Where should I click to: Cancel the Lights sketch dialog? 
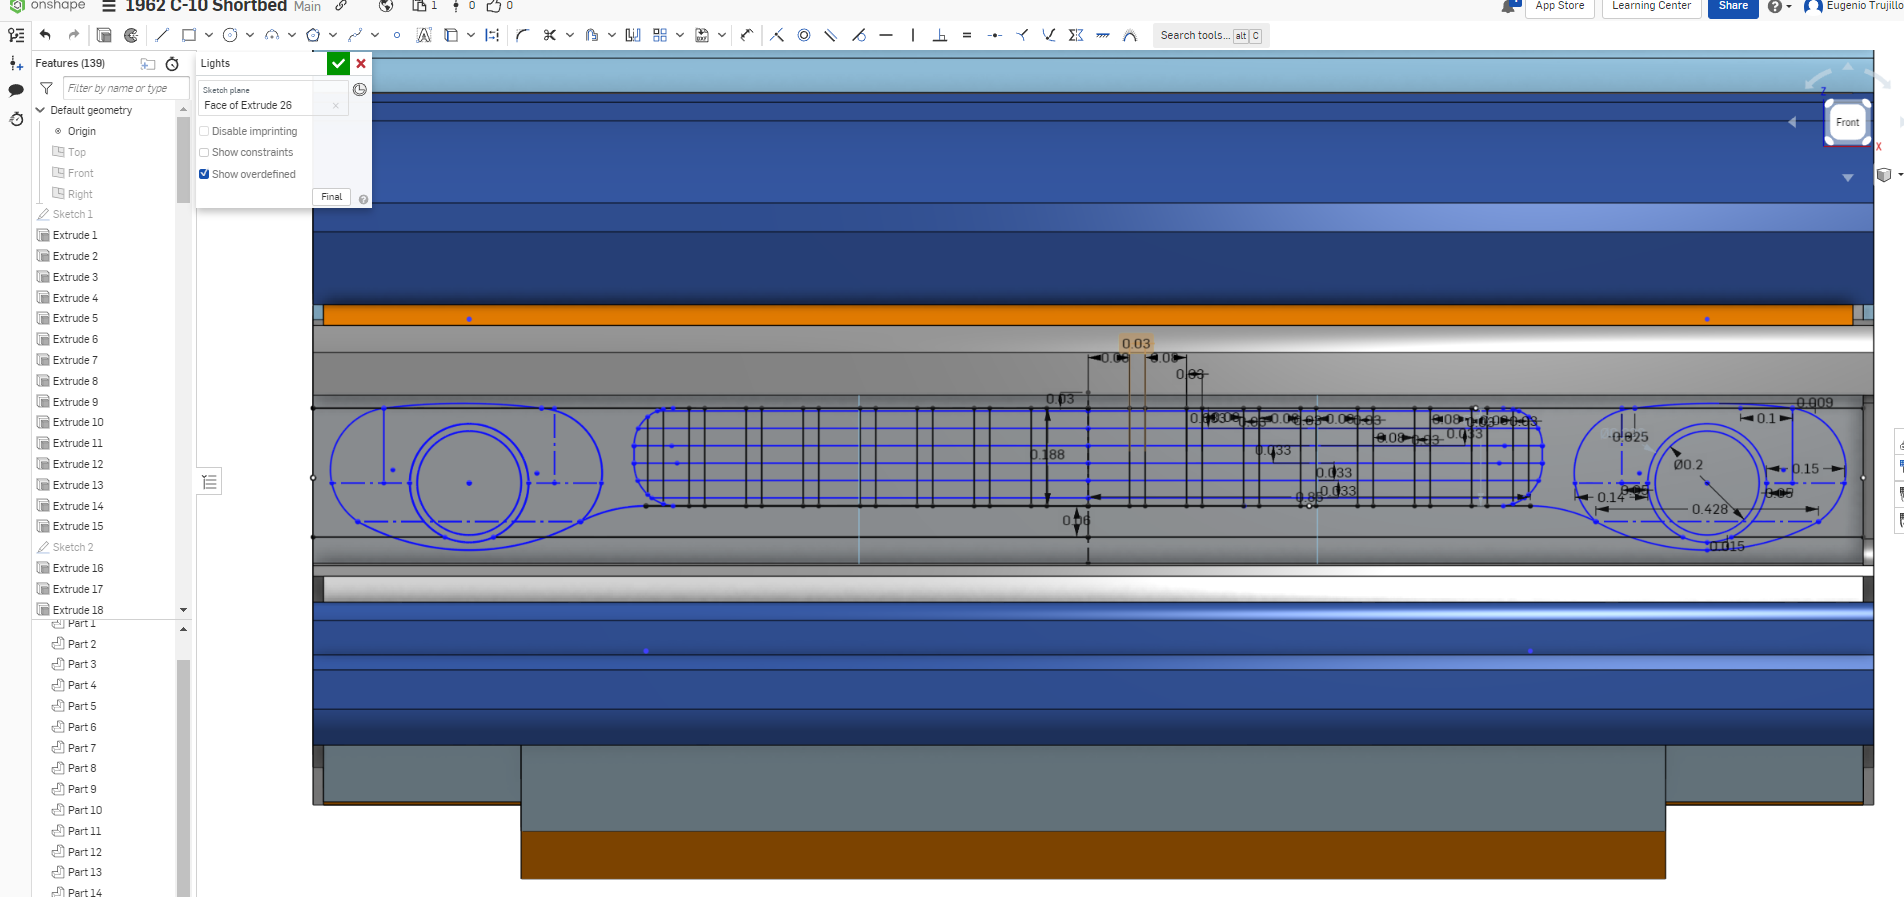click(361, 63)
